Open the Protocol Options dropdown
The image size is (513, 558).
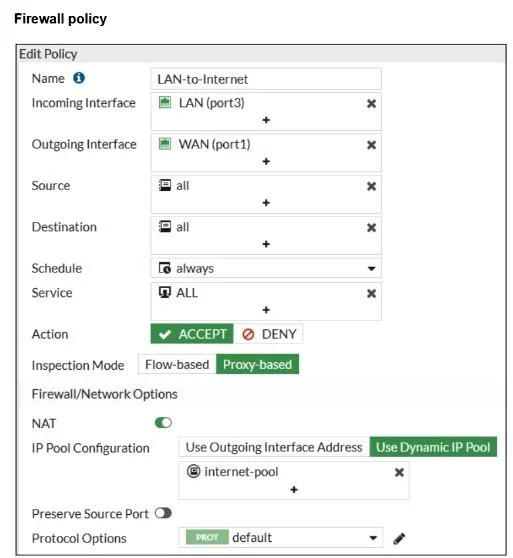[x=281, y=537]
